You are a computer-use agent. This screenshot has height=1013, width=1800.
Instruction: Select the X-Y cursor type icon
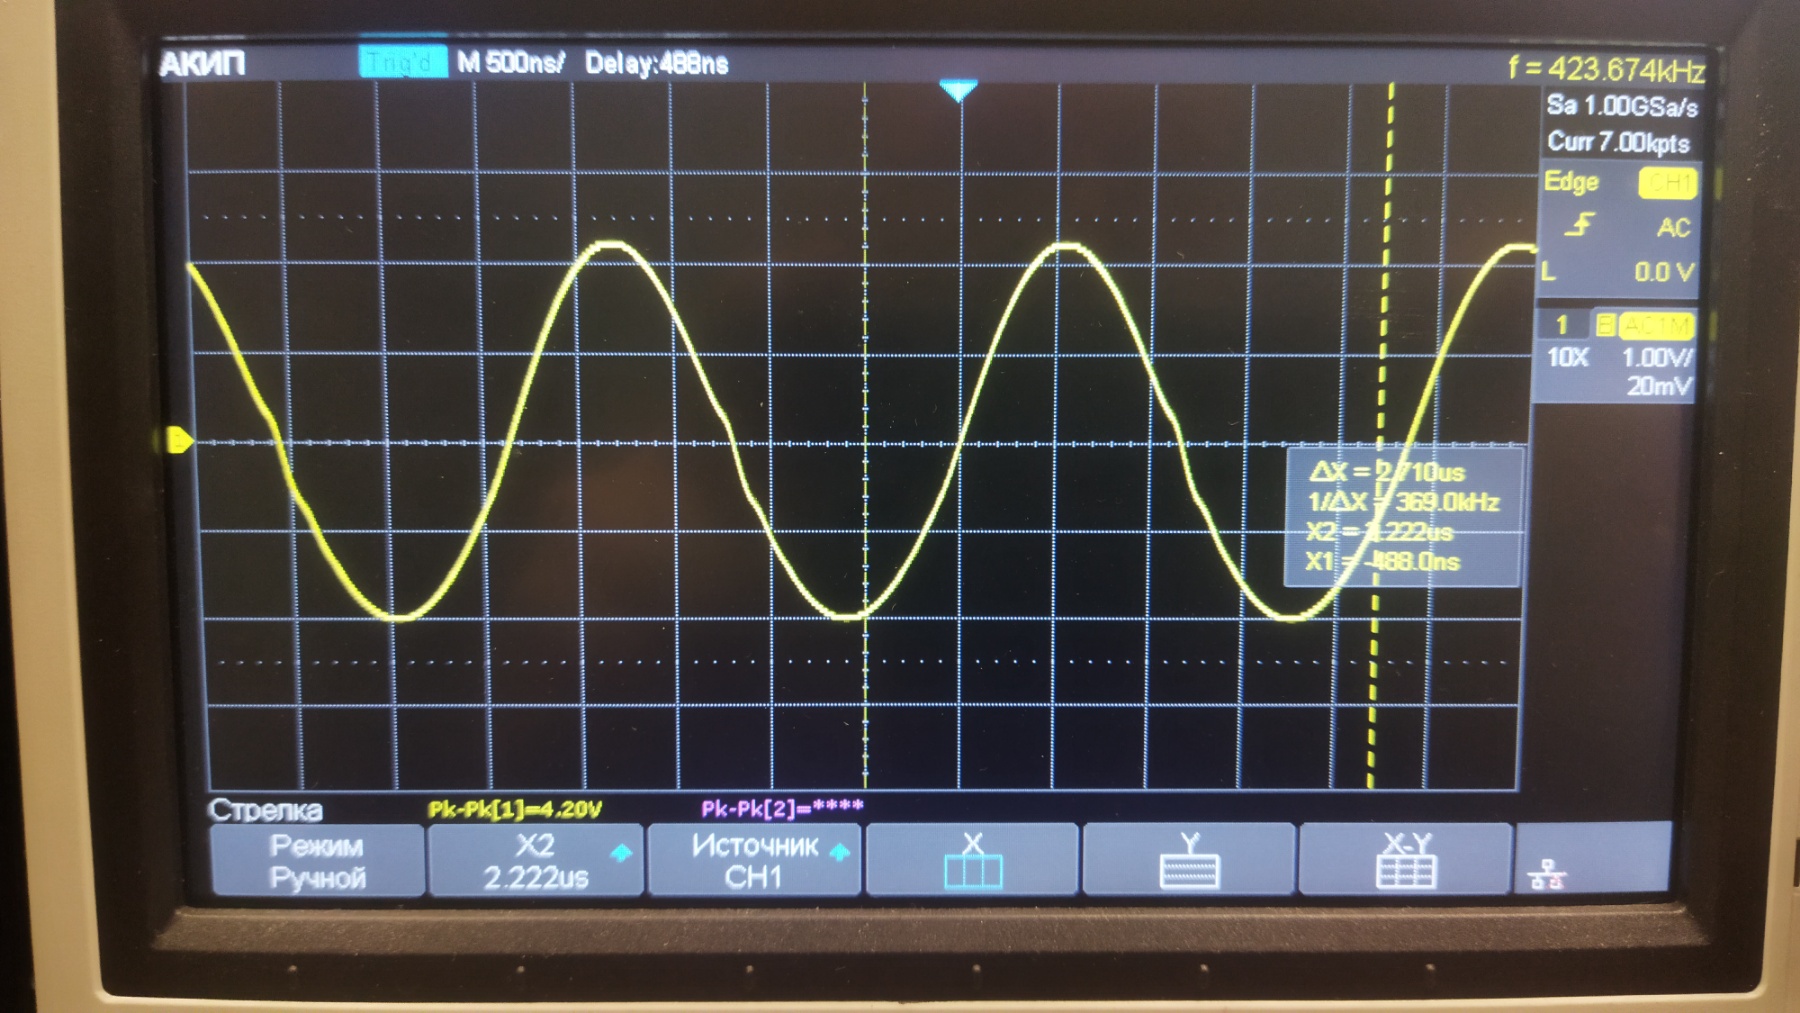[x=1405, y=859]
